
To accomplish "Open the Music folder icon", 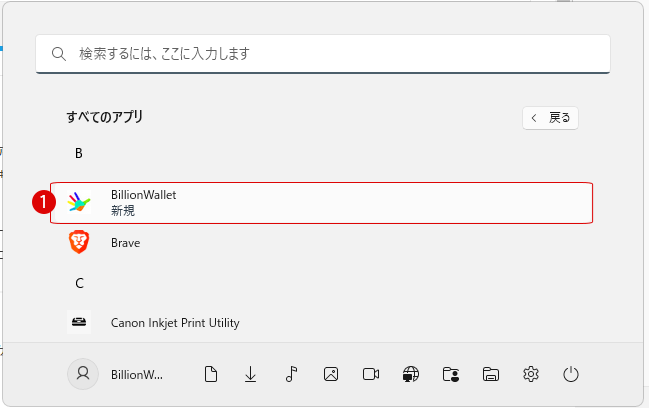I will 291,374.
